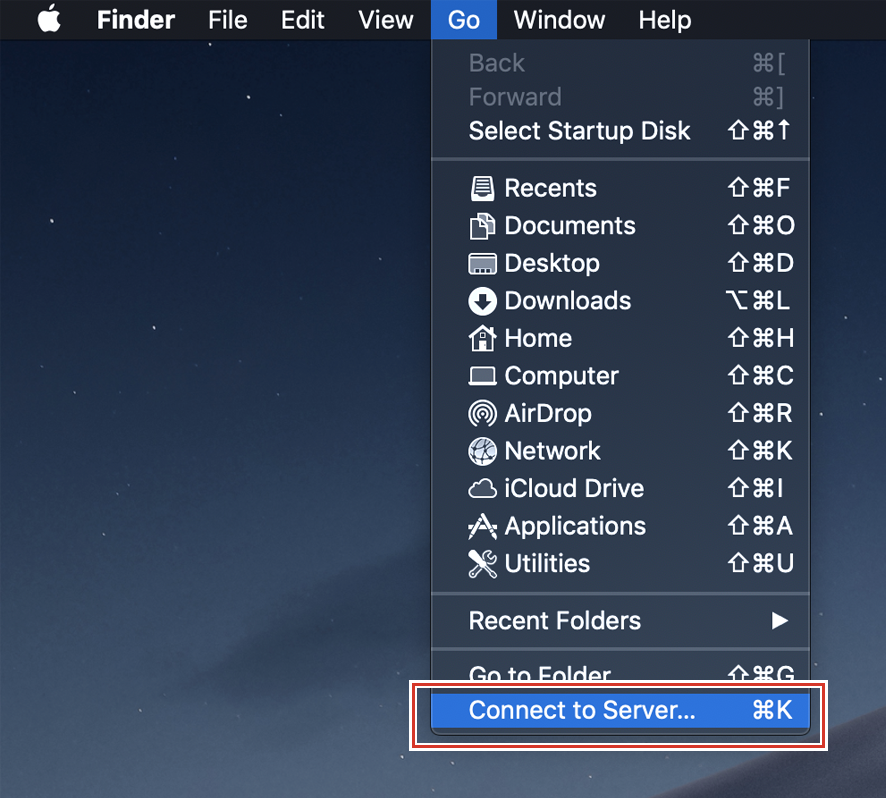This screenshot has width=886, height=798.
Task: Select the Recents menu item icon
Action: (x=481, y=187)
